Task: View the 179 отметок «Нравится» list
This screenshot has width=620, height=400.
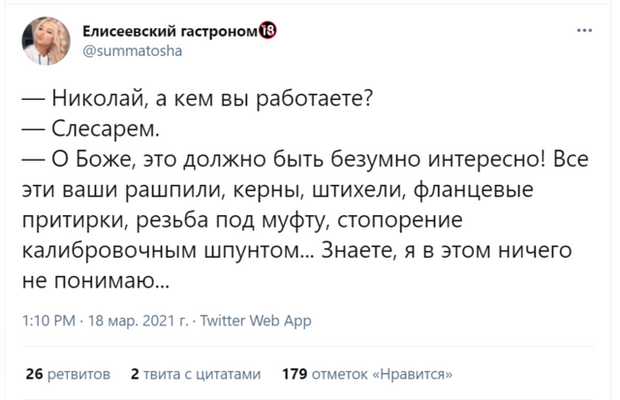Action: tap(367, 374)
